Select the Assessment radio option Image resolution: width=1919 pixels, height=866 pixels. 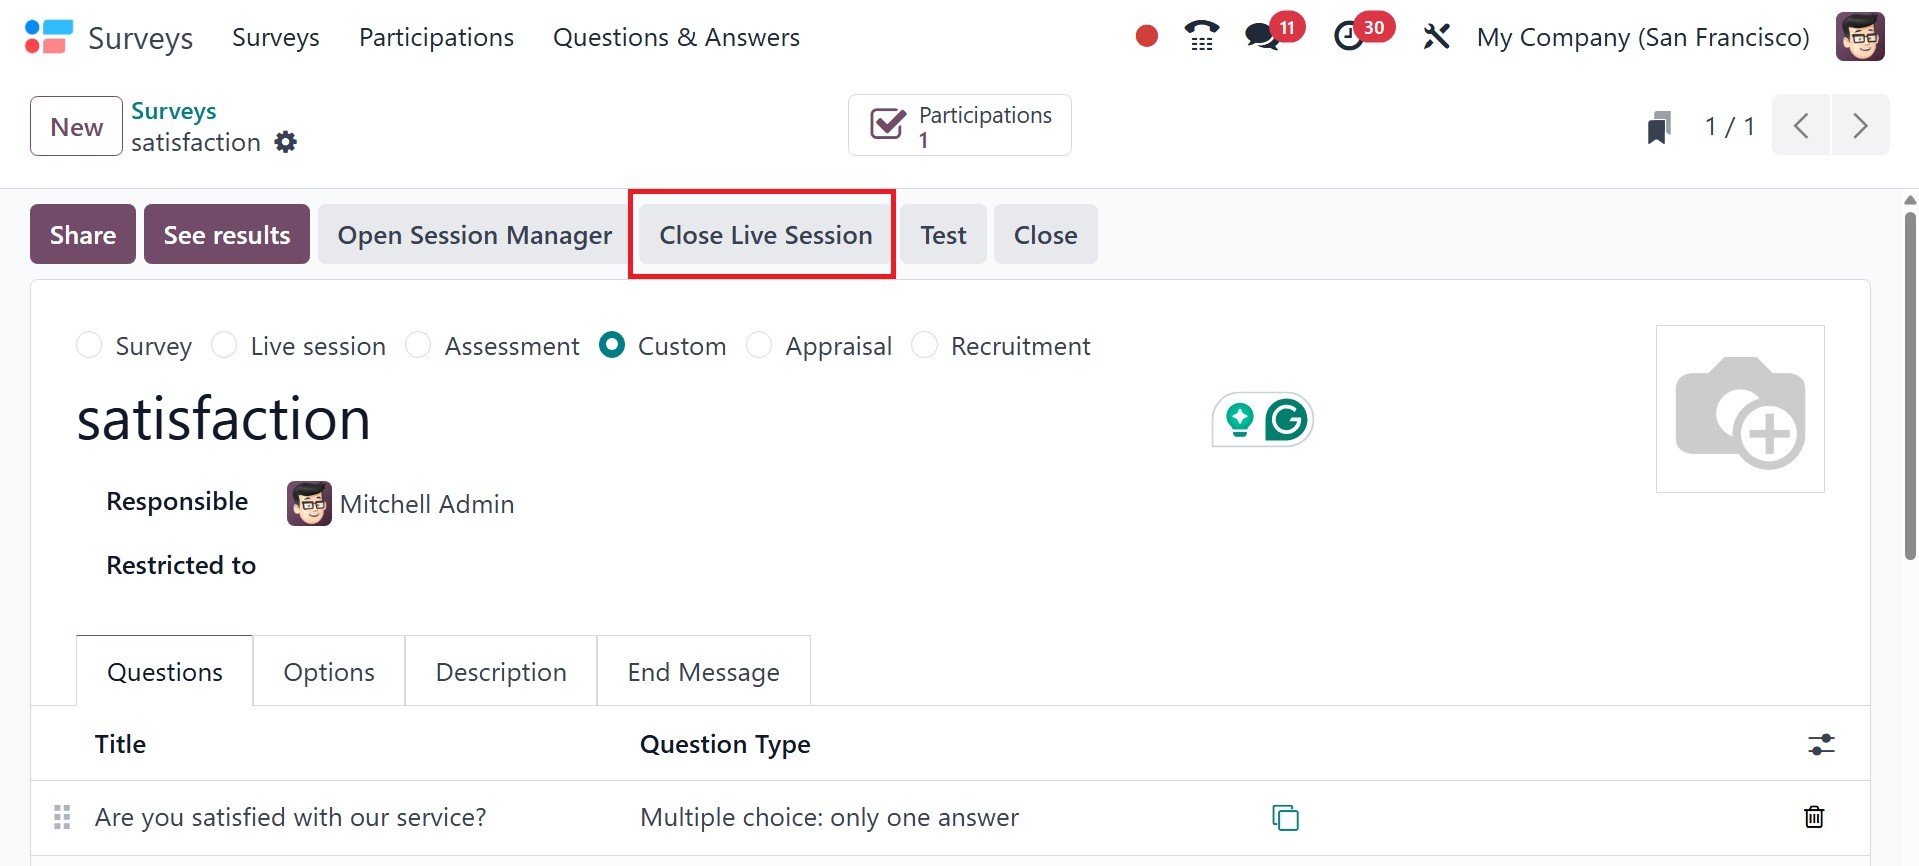(x=418, y=345)
